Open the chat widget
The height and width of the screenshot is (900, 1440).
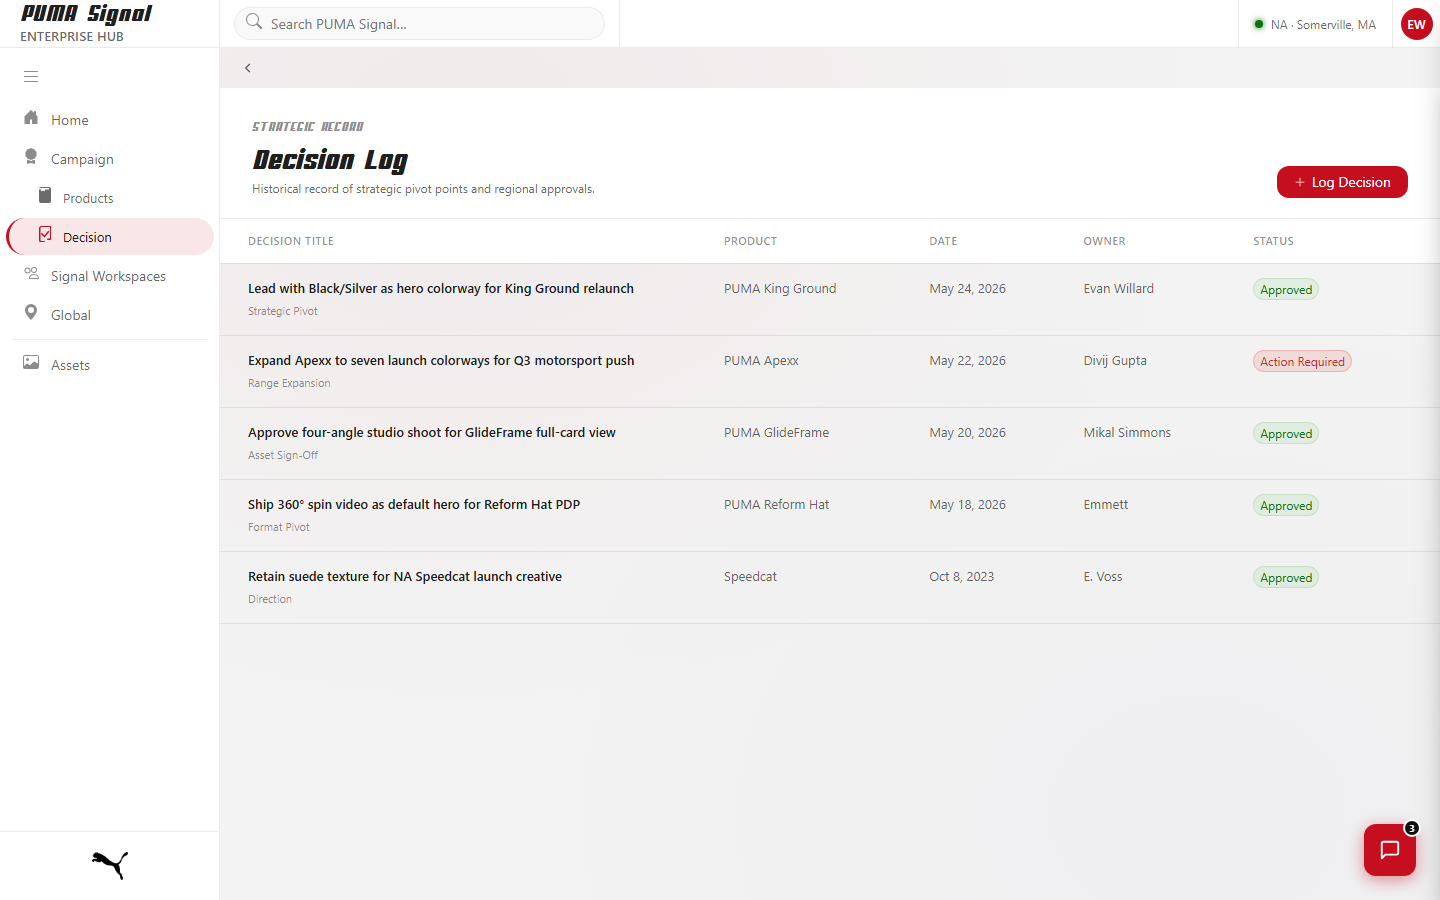[x=1390, y=850]
